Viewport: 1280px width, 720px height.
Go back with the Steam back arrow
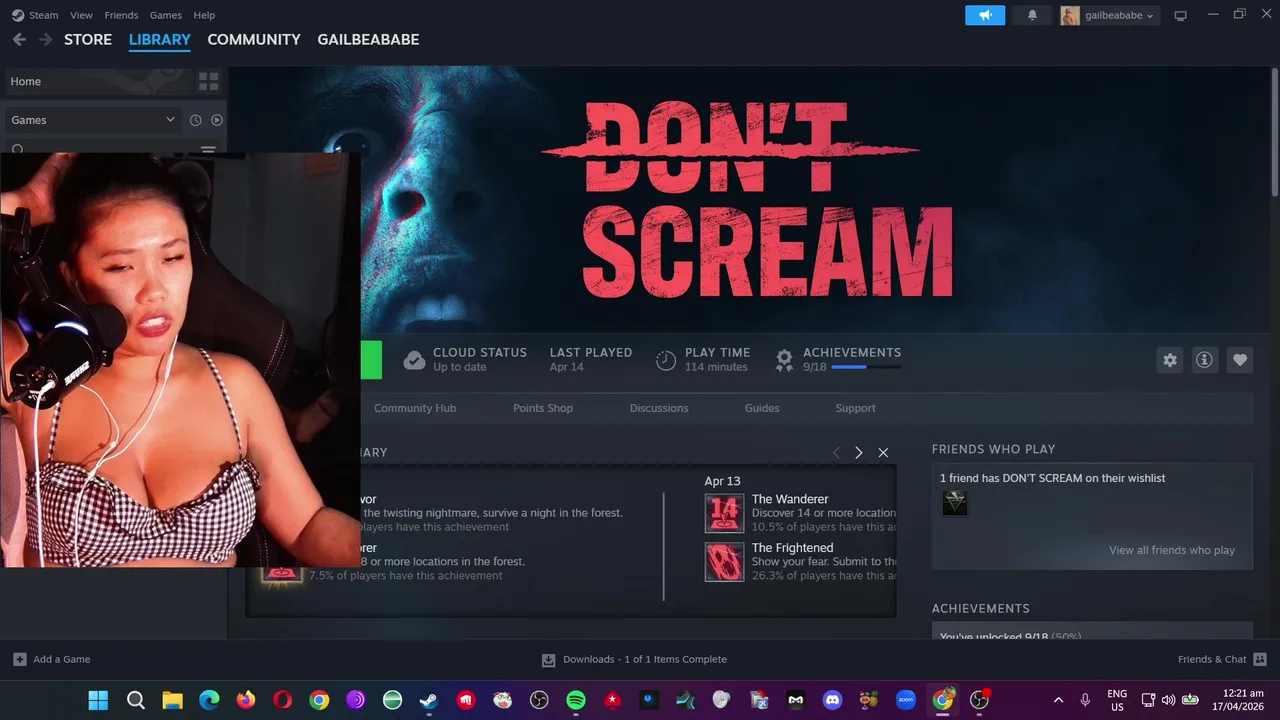point(19,39)
